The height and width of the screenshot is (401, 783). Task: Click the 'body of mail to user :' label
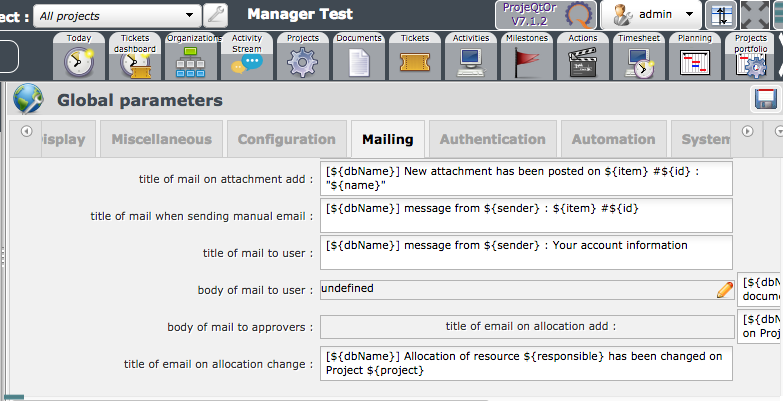click(x=255, y=290)
